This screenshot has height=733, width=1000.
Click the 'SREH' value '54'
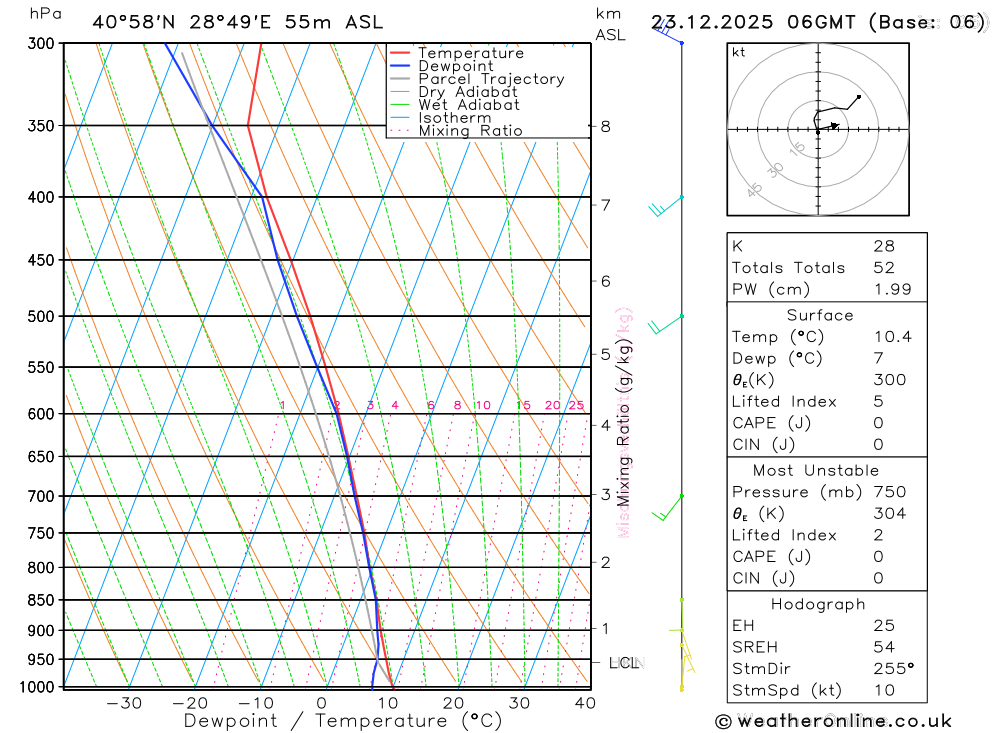(x=885, y=648)
